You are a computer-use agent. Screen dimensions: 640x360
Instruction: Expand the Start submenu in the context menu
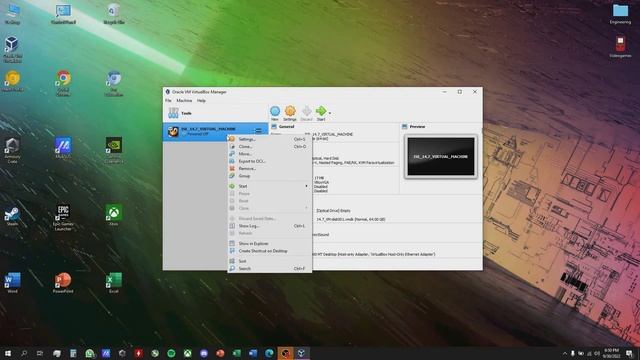269,186
